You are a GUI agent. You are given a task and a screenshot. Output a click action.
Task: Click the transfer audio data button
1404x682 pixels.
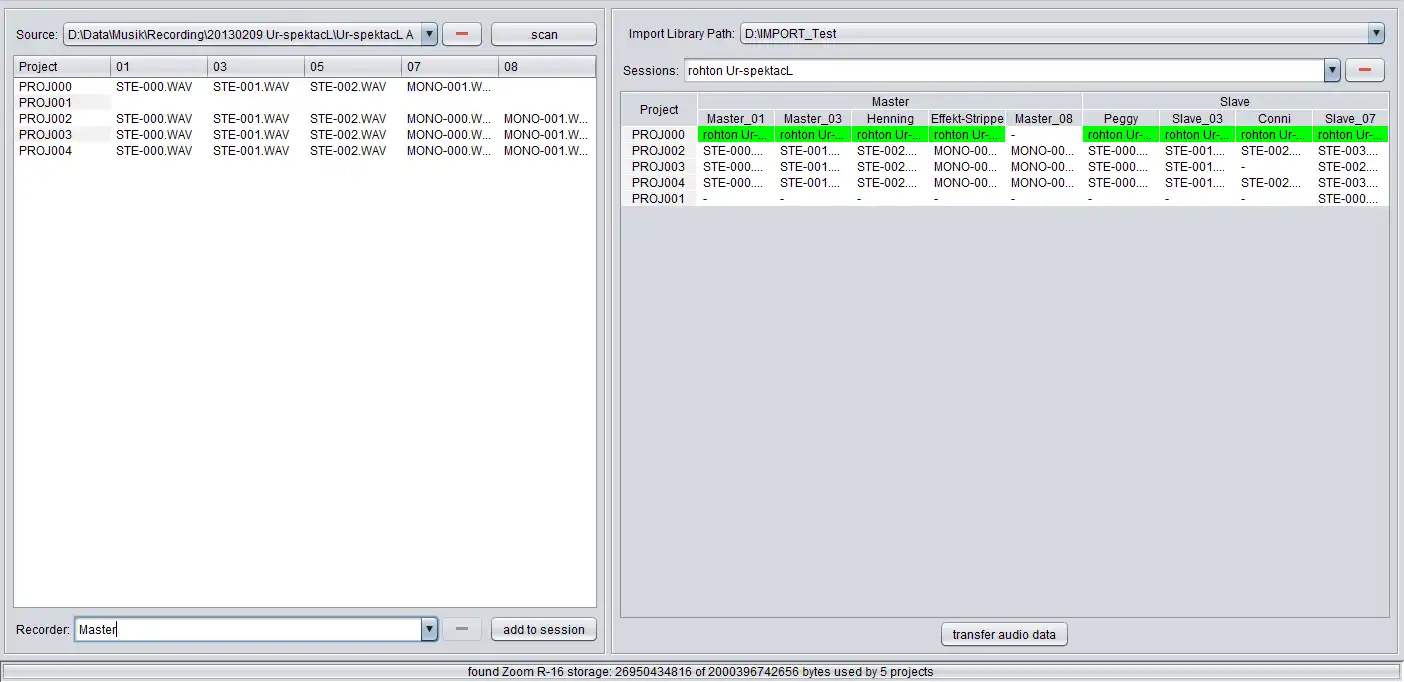1004,634
